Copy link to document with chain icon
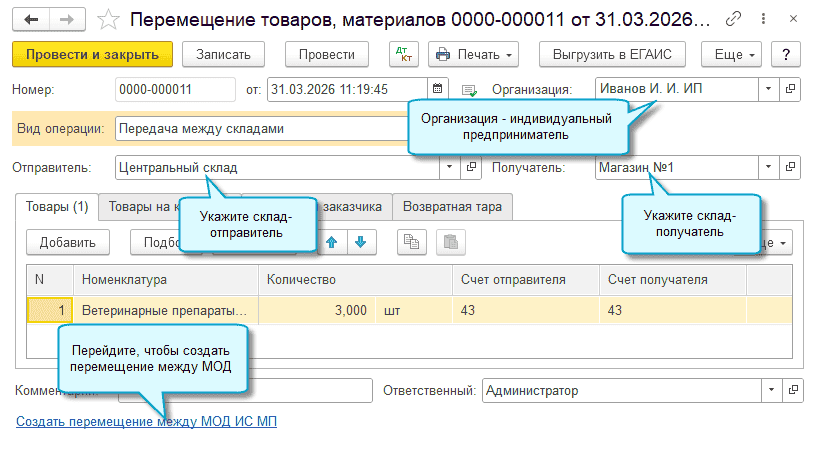The height and width of the screenshot is (452, 820). point(735,19)
